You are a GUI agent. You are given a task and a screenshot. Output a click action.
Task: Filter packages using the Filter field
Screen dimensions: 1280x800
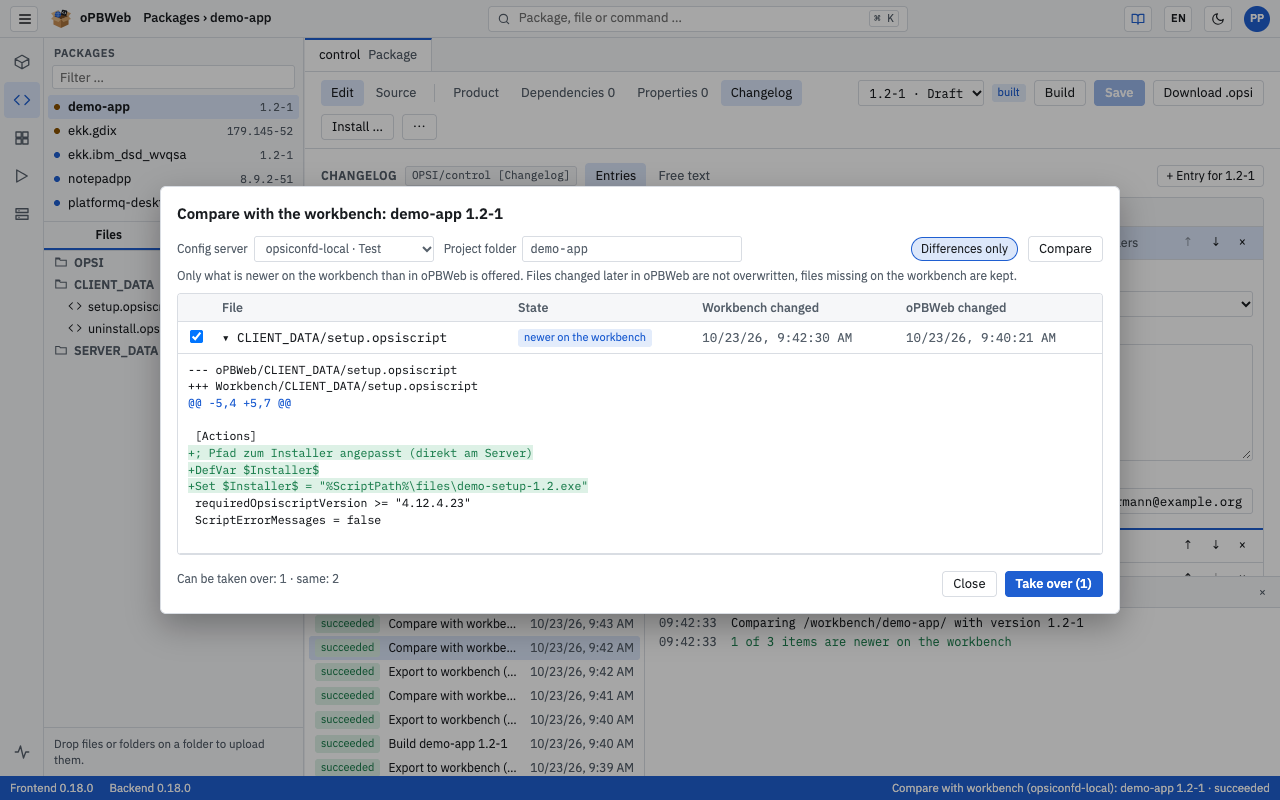tap(174, 78)
